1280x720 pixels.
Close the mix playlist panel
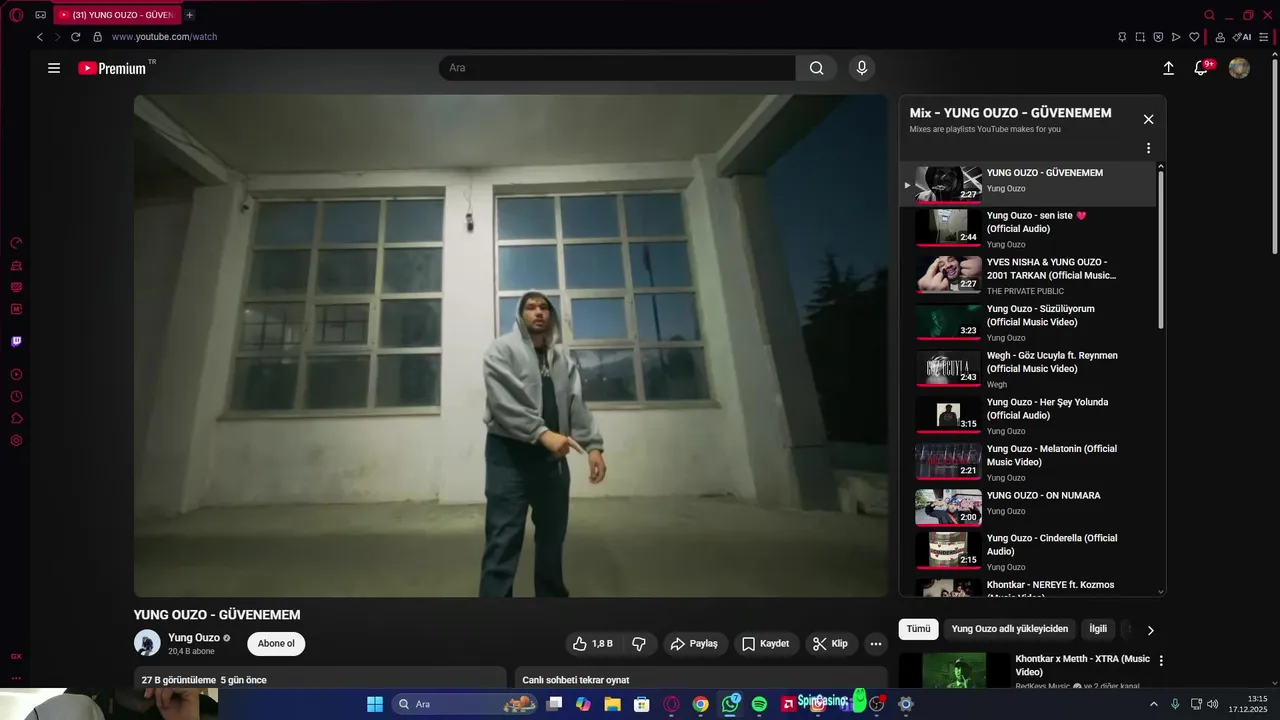[x=1148, y=119]
